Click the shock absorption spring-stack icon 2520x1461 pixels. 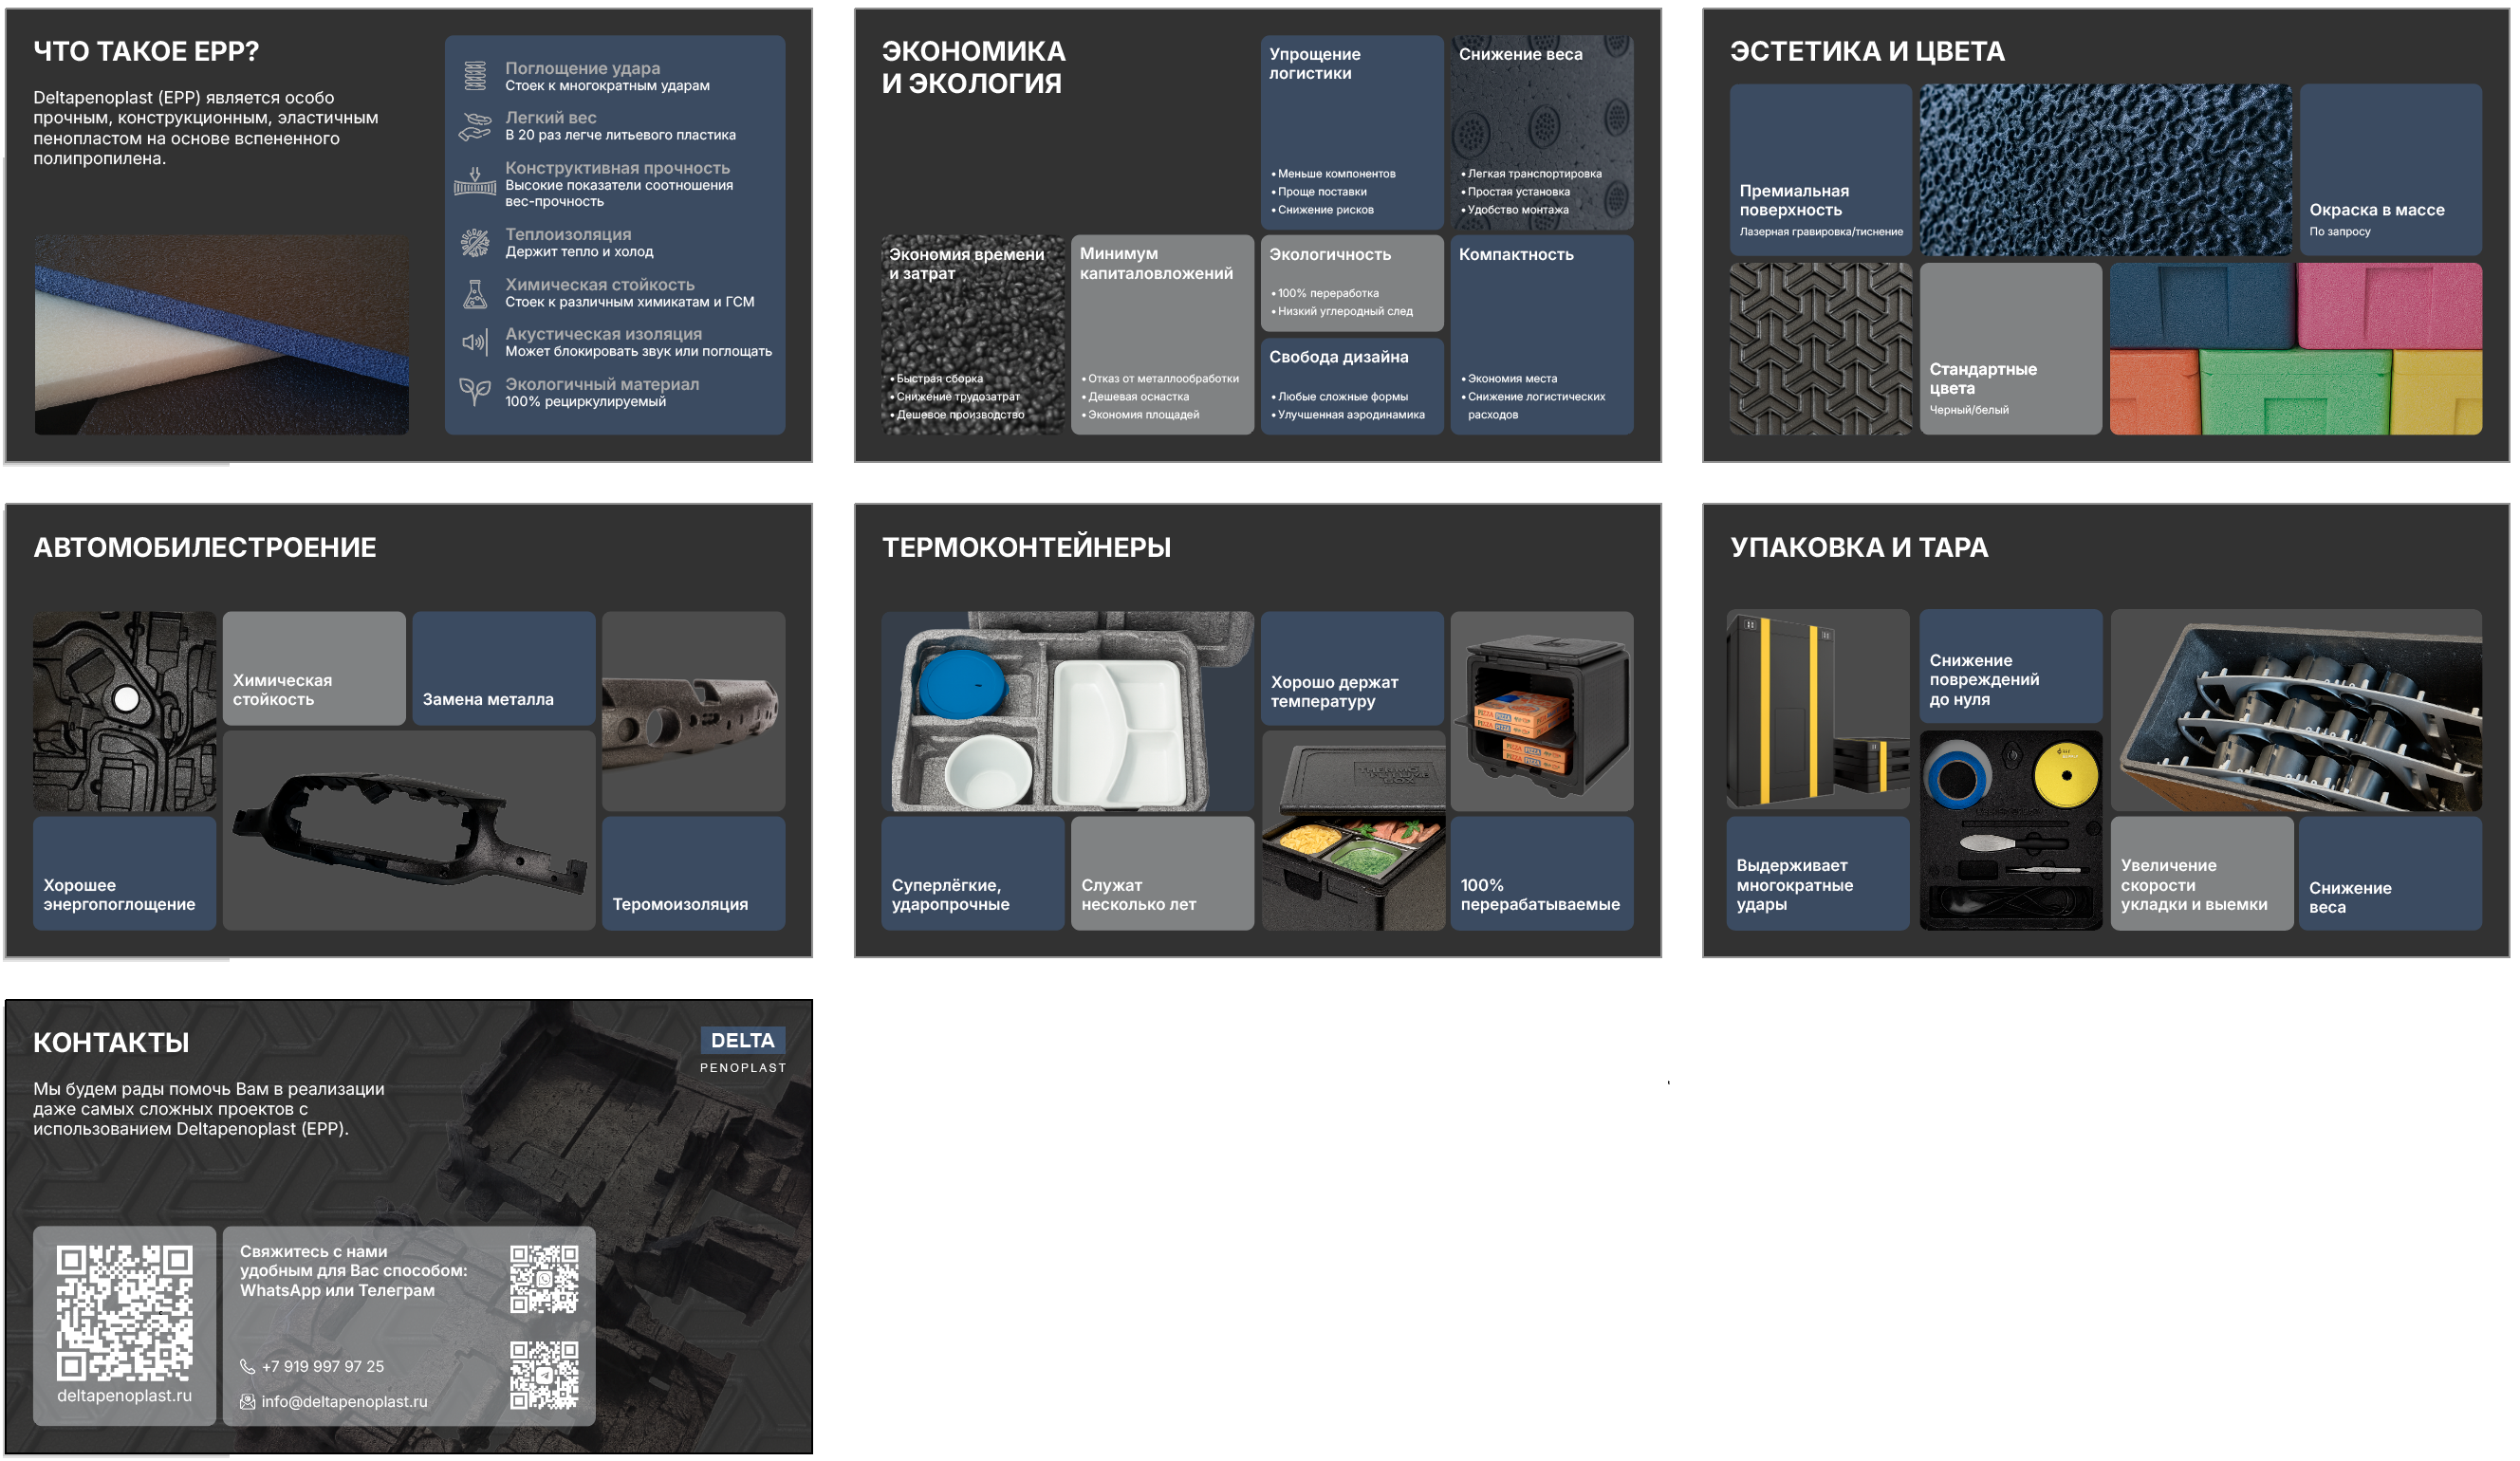pos(475,76)
